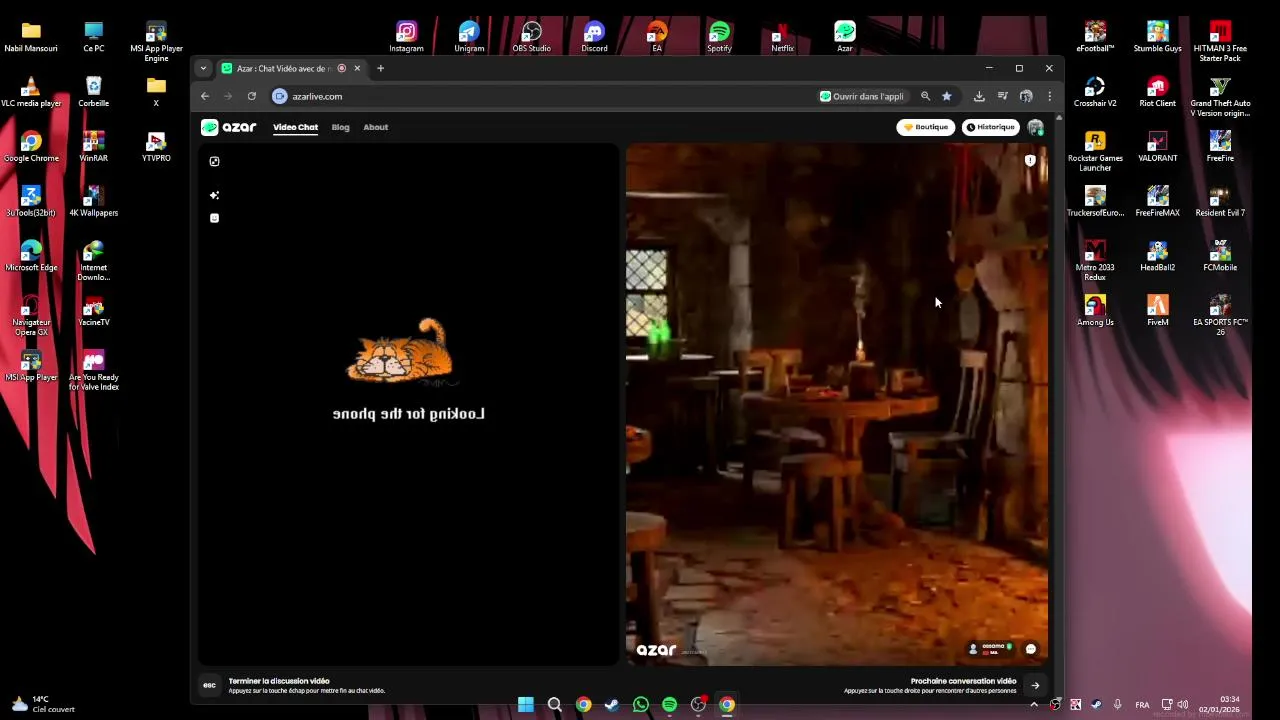Close the Azar Chat Vidéo tab
Screen dimensions: 1280x720
(357, 68)
